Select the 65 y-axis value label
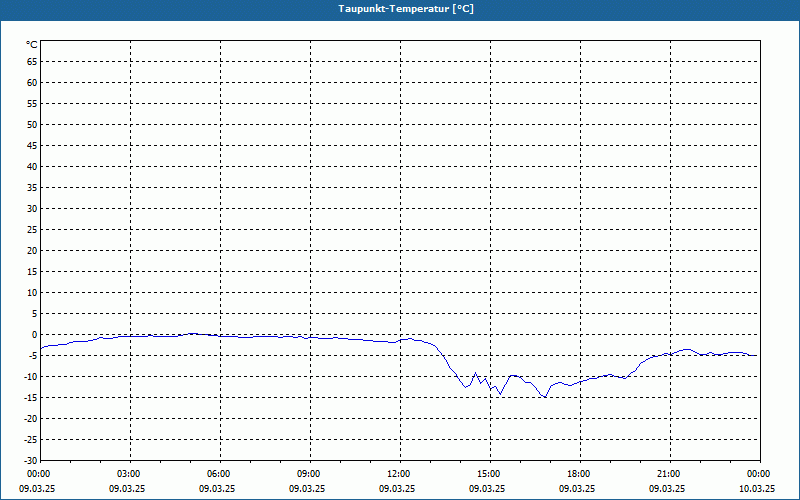This screenshot has height=500, width=800. [32, 62]
